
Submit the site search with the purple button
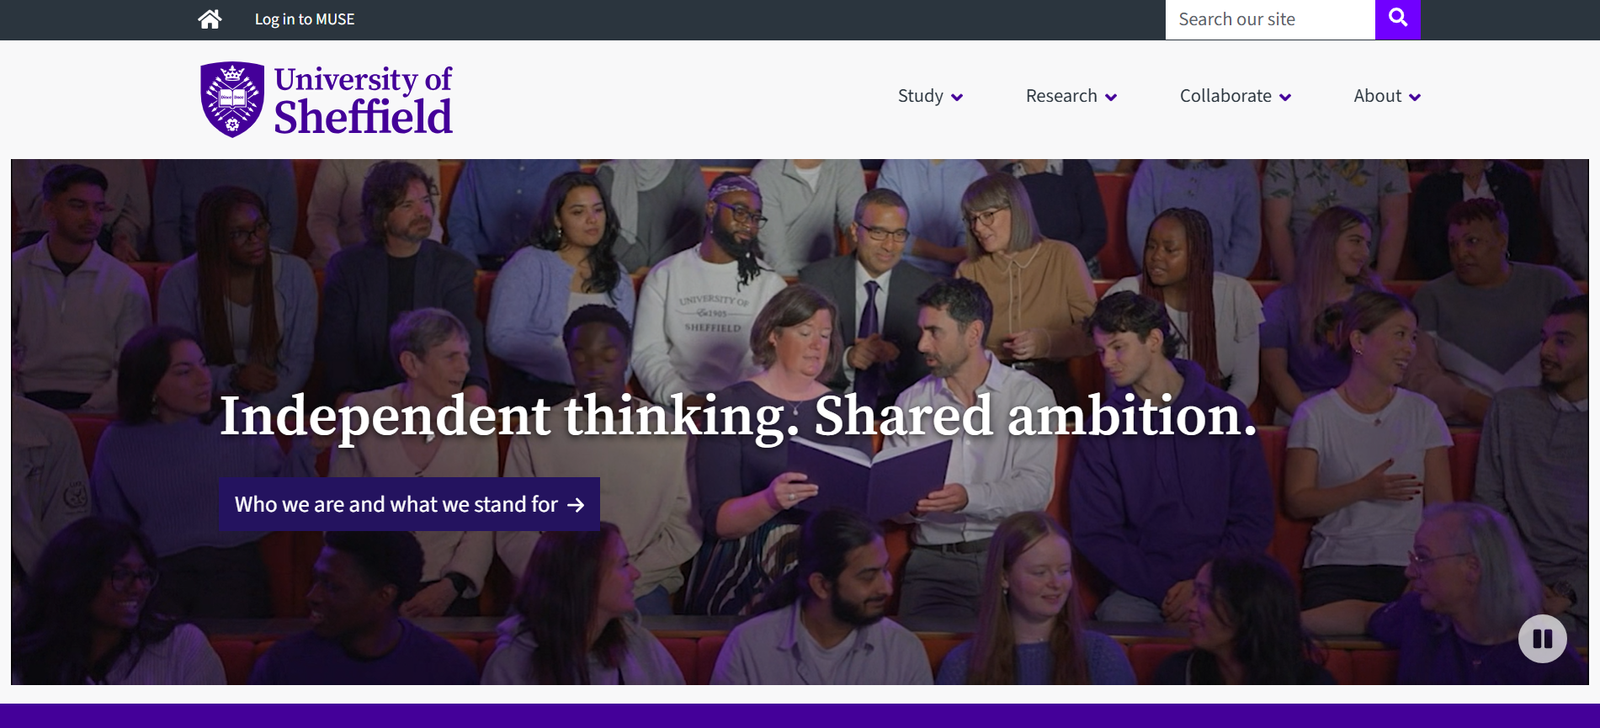[x=1397, y=19]
